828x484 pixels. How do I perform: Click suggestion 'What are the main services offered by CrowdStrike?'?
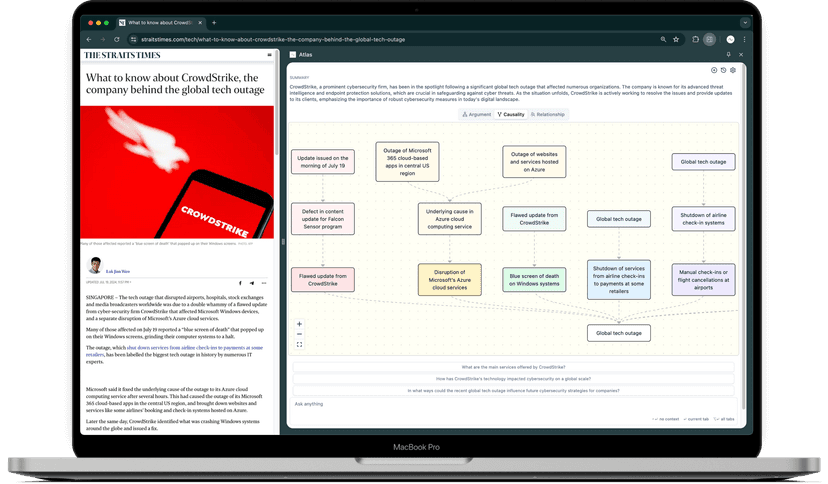click(x=513, y=367)
